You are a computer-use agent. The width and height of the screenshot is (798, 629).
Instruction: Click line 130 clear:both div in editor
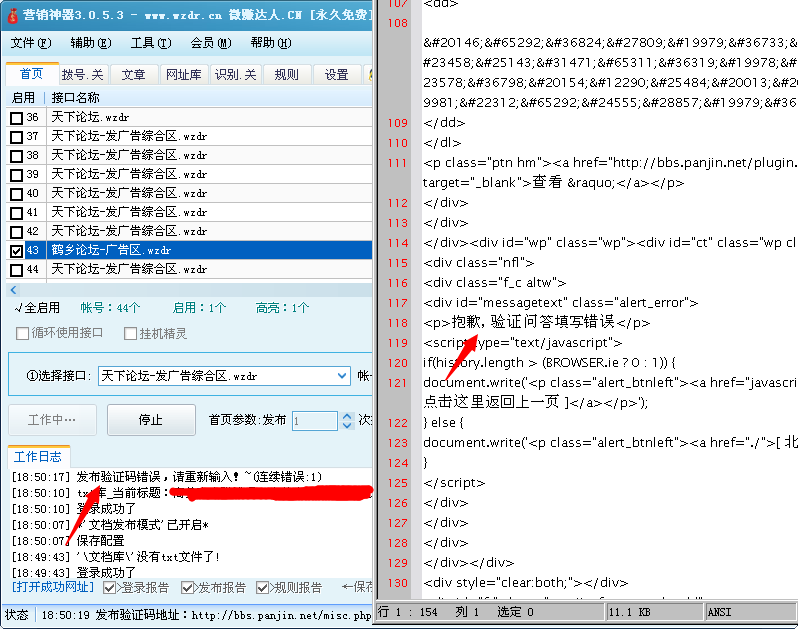tap(526, 582)
